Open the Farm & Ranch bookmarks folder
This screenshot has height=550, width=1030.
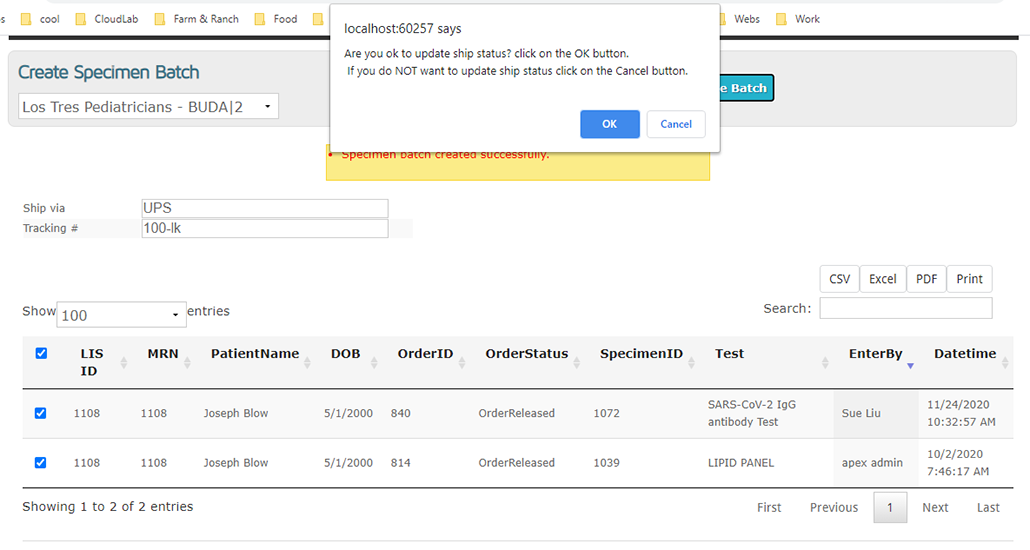(196, 19)
